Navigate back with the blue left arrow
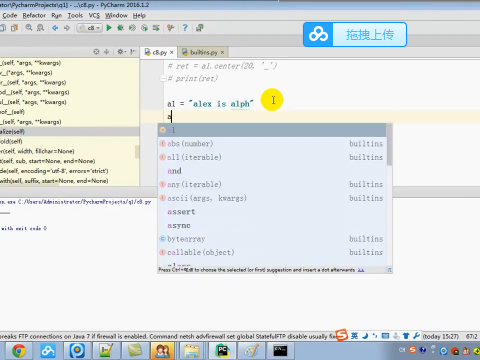The width and height of the screenshot is (480, 360). pos(55,28)
